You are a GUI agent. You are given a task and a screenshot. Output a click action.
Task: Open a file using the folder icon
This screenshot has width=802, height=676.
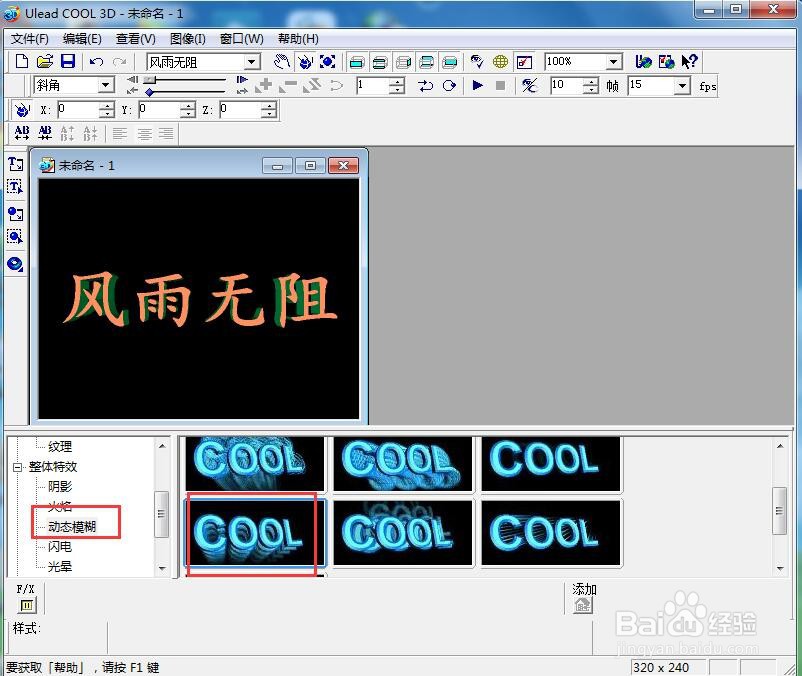[45, 62]
